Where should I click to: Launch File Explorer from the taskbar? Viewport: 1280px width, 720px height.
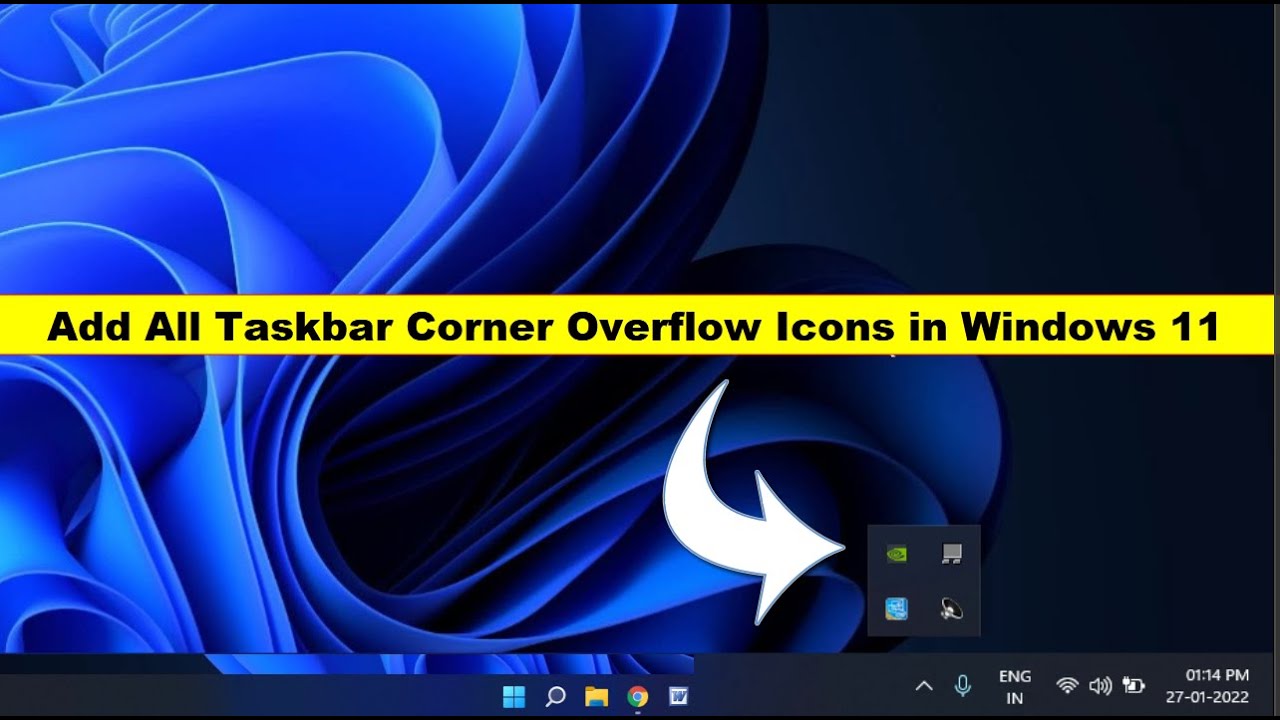tap(596, 696)
